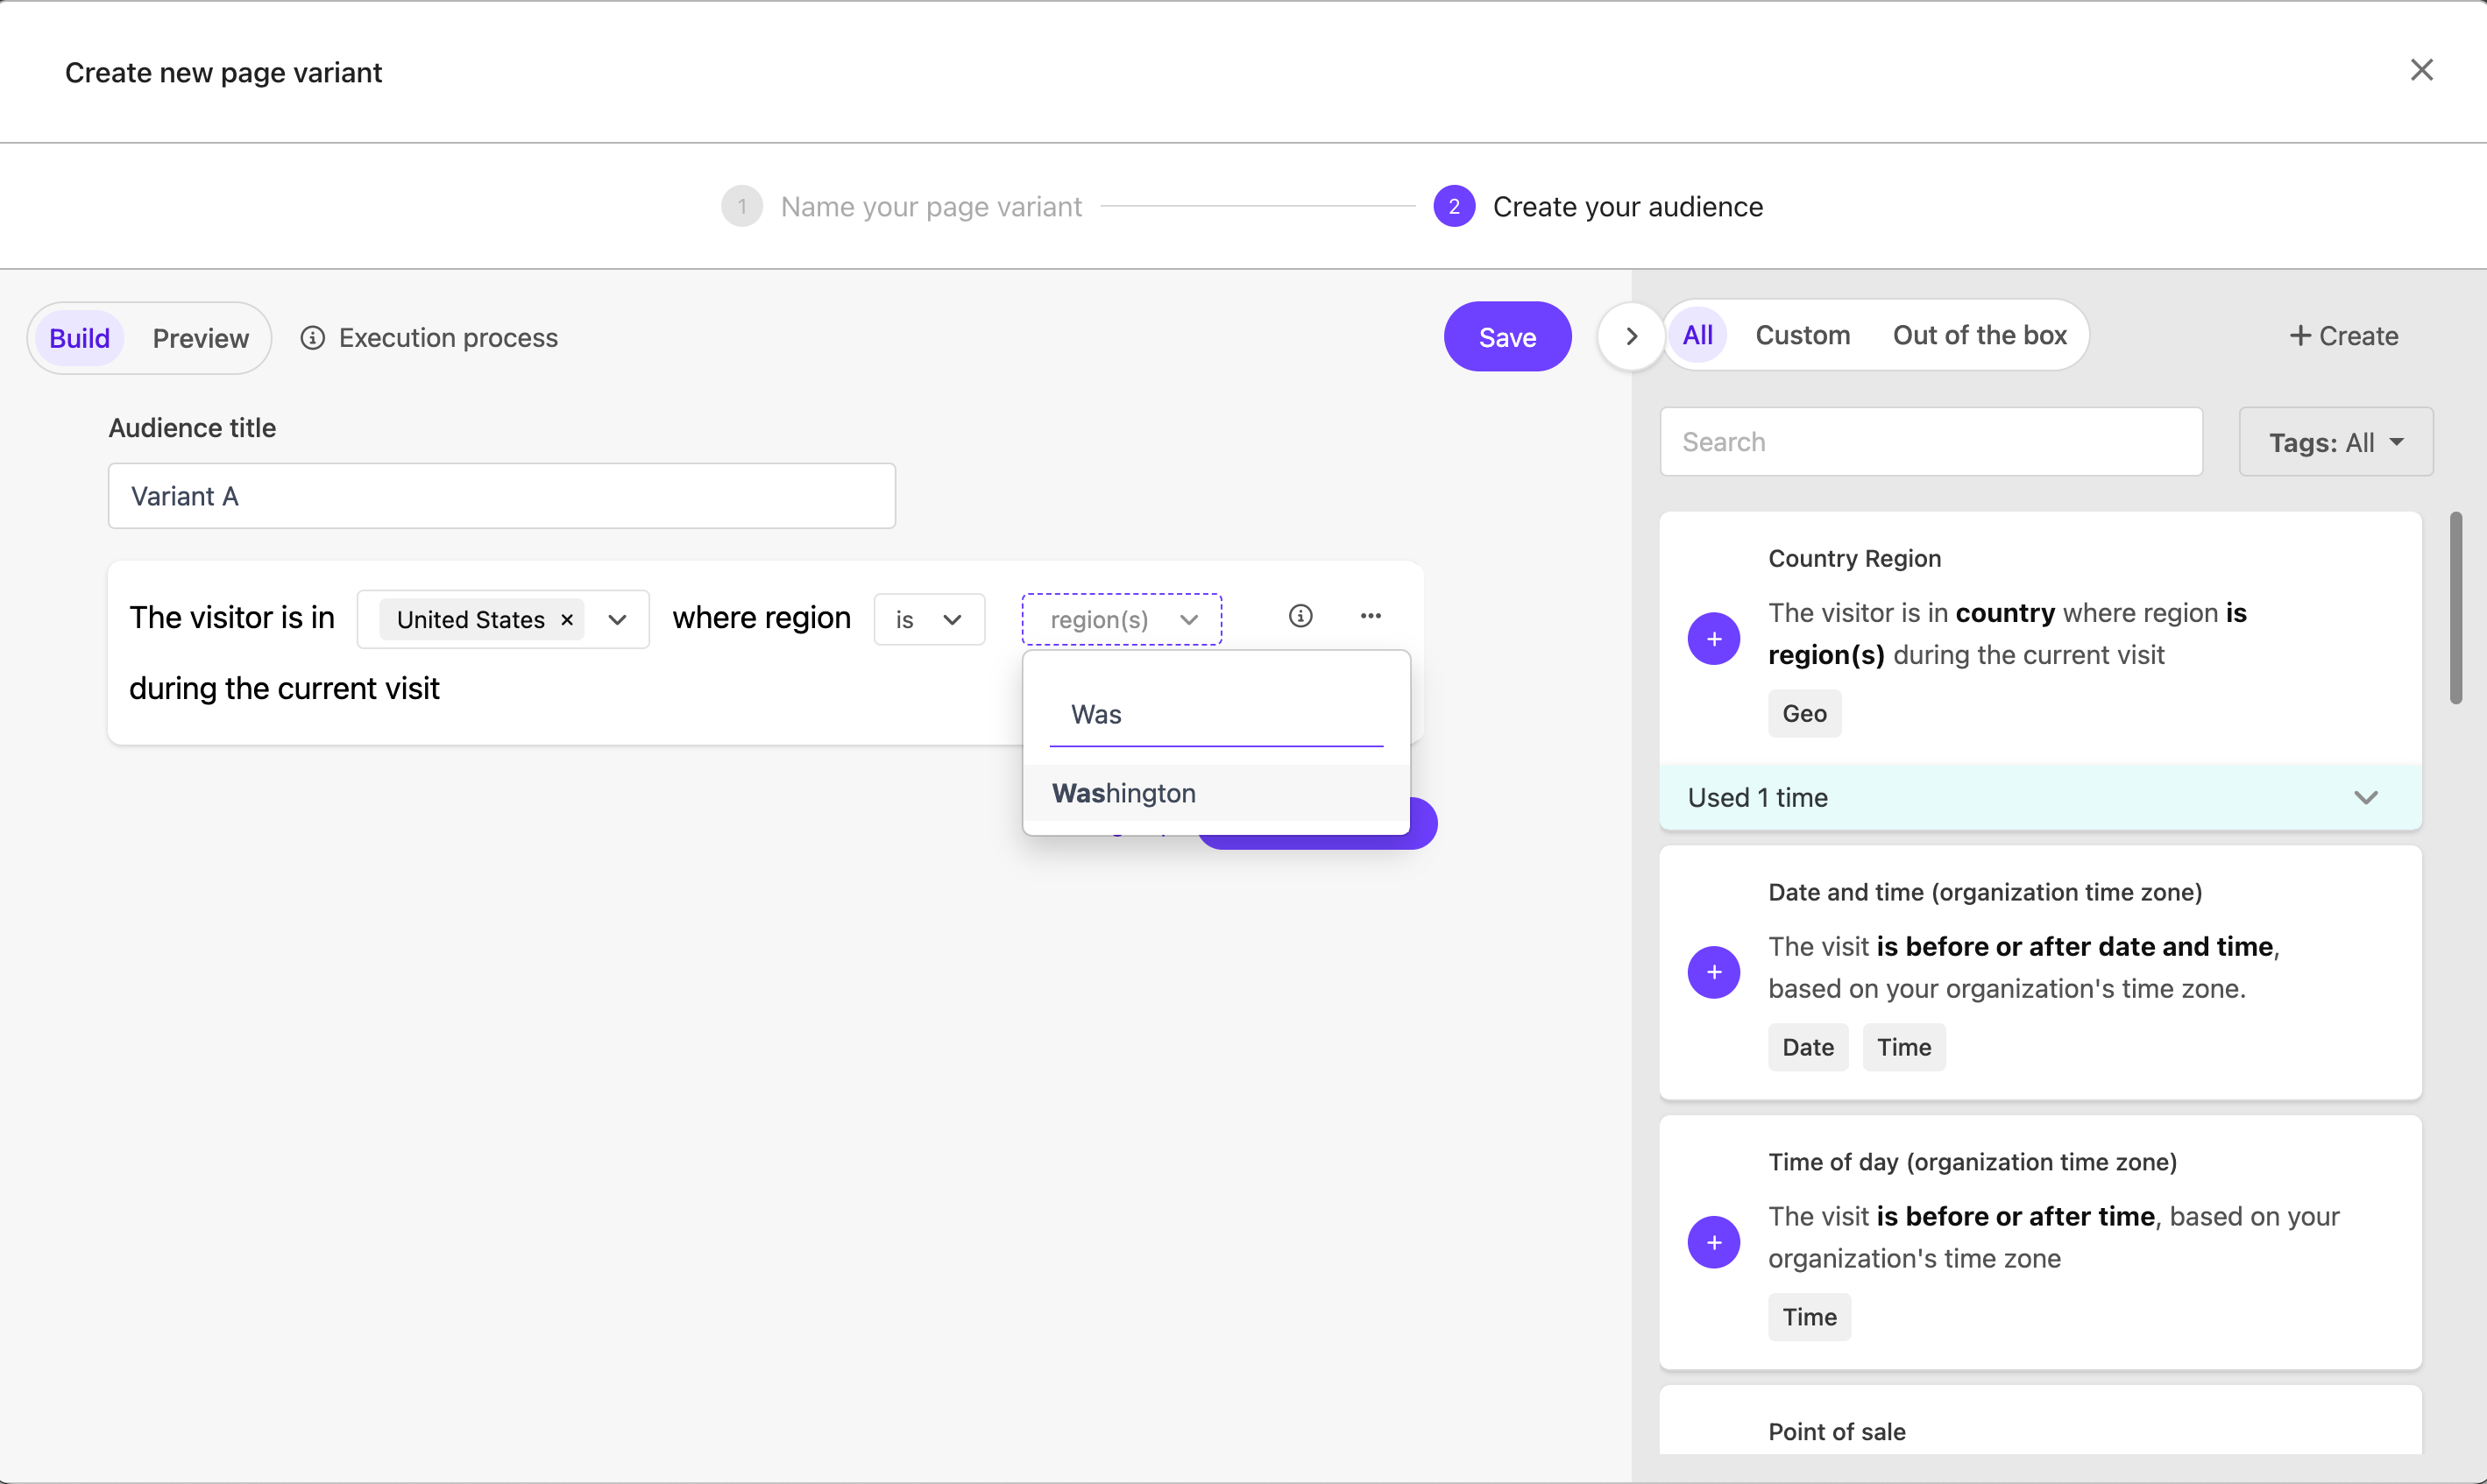The height and width of the screenshot is (1484, 2487).
Task: Select Washington from the suggestions list
Action: click(x=1123, y=793)
